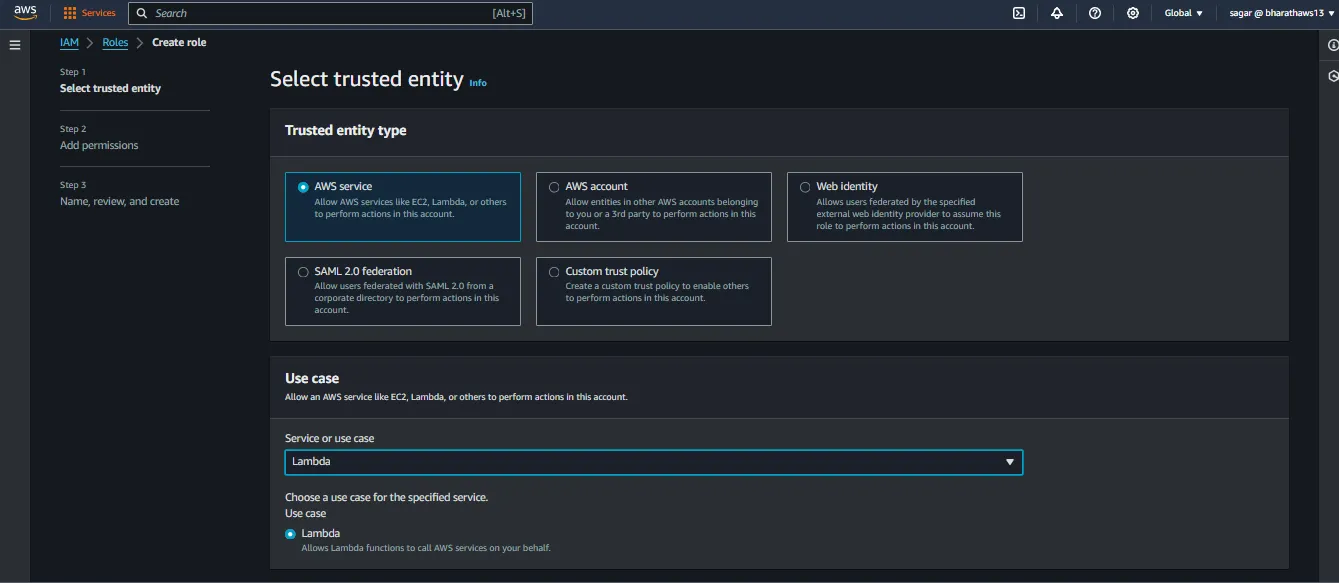Open the sagar @ bharathaws13 account menu

click(x=1282, y=13)
